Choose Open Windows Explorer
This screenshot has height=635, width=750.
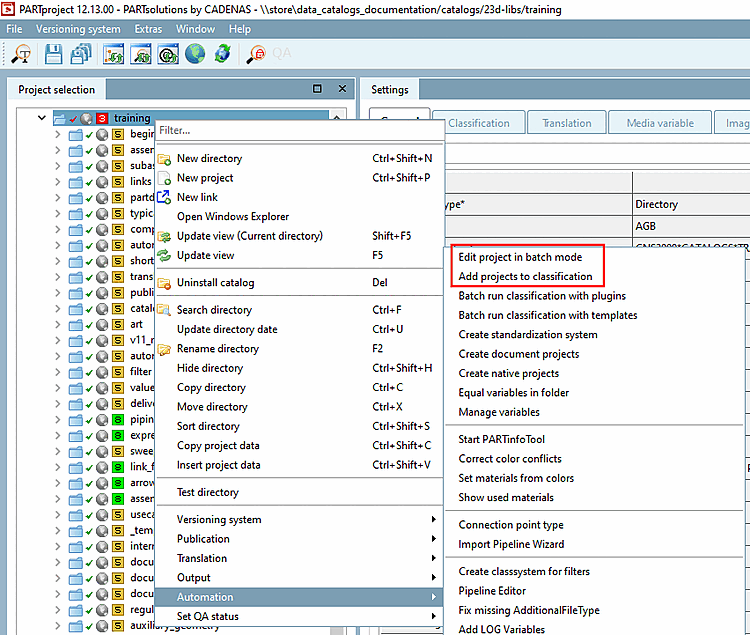[233, 217]
